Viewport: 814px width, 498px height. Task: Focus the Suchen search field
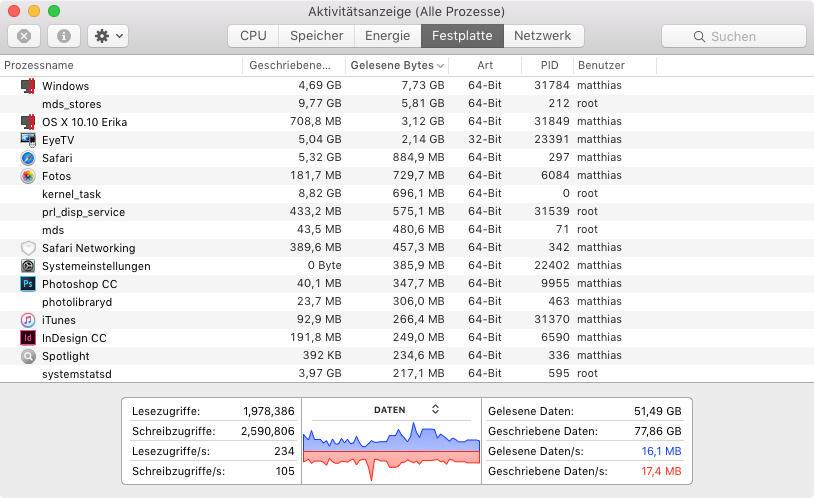pyautogui.click(x=734, y=36)
